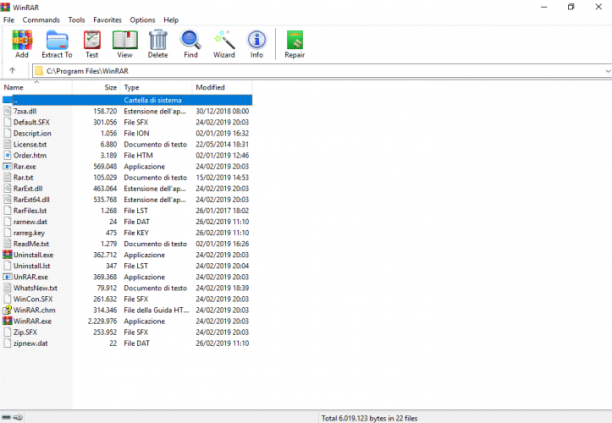Click 'File della Guida HT...' type cell
Image resolution: width=612 pixels, height=423 pixels.
click(x=156, y=310)
